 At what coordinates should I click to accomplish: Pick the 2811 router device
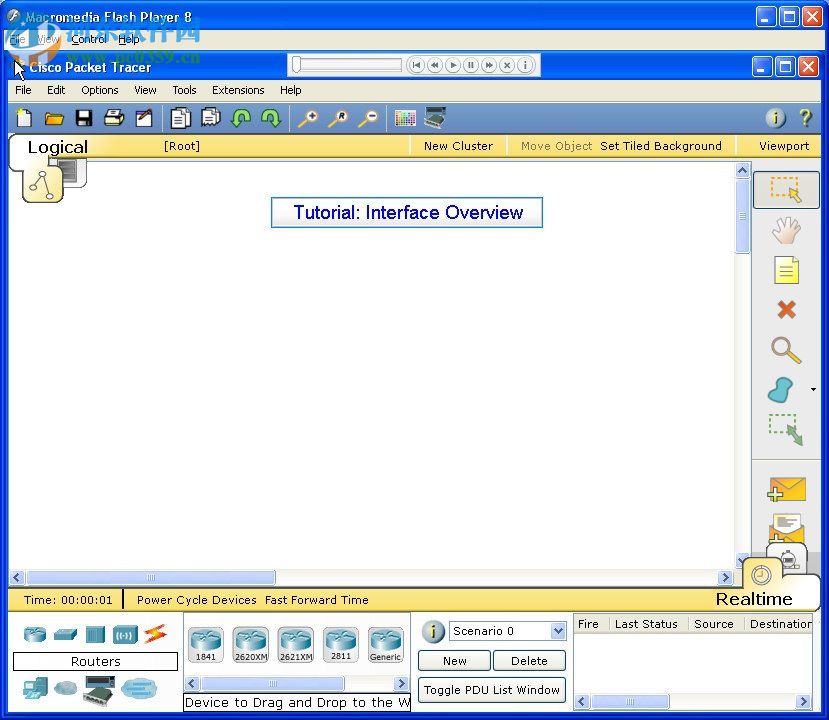coord(340,644)
